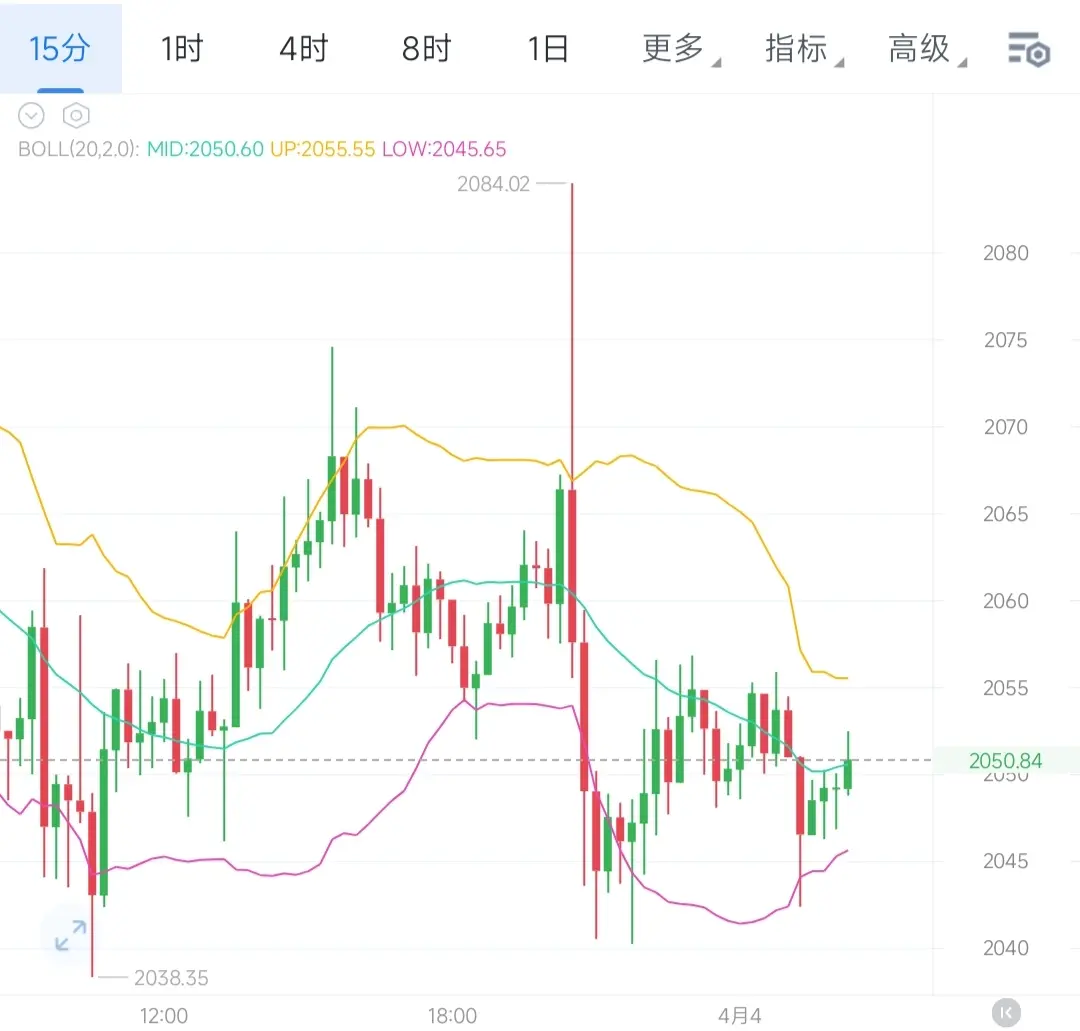Click the 2060 price axis label
This screenshot has height=1031, width=1080.
pyautogui.click(x=1006, y=601)
